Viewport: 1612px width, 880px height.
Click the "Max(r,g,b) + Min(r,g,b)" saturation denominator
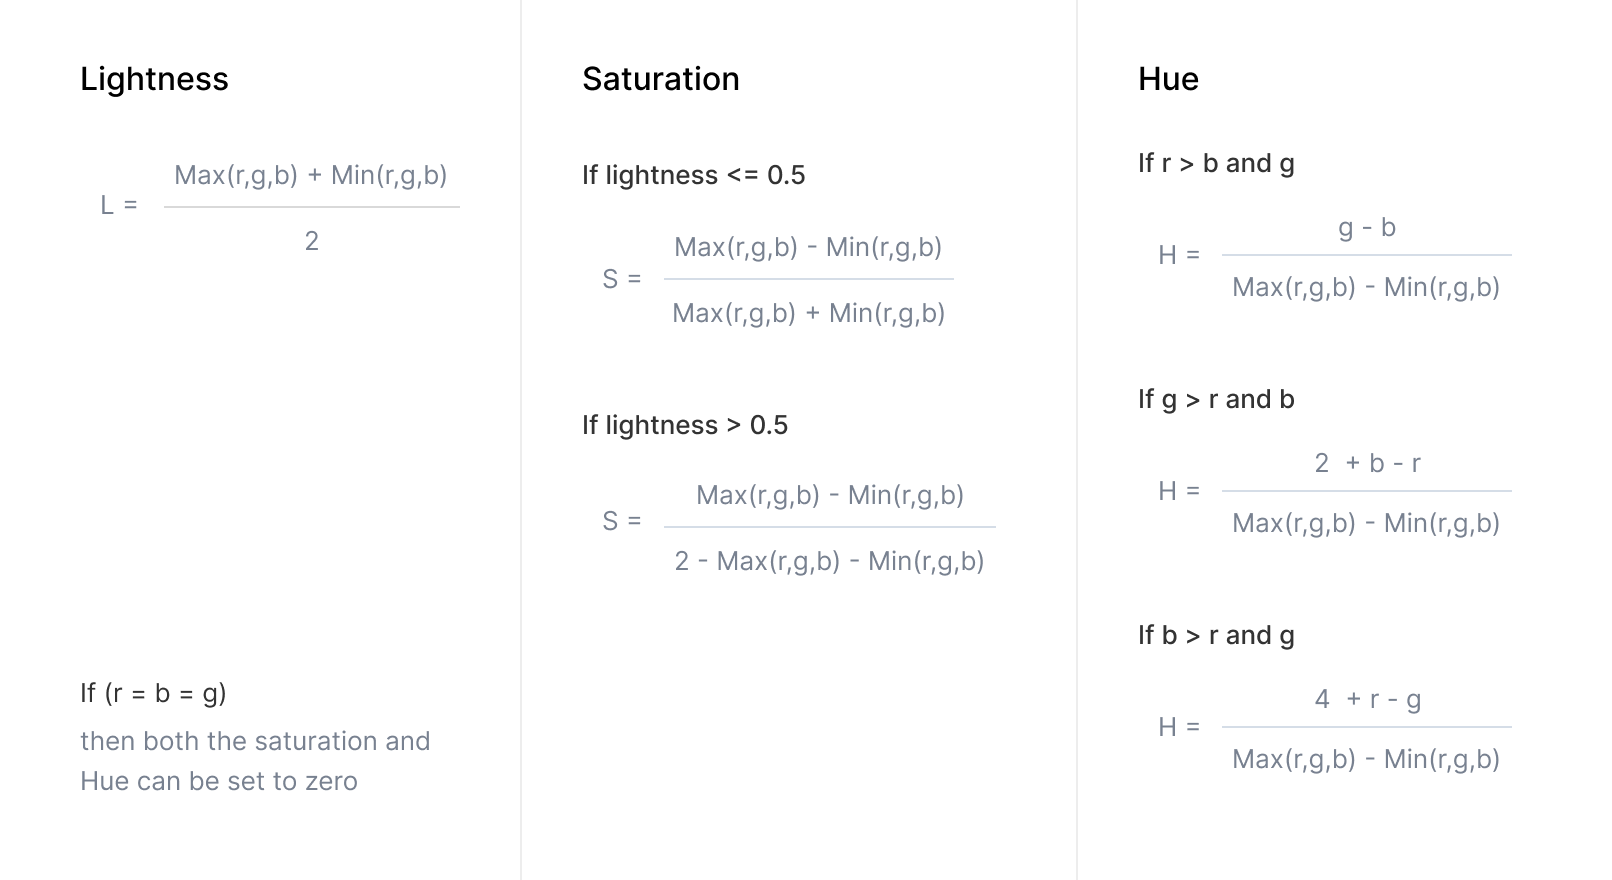coord(808,313)
